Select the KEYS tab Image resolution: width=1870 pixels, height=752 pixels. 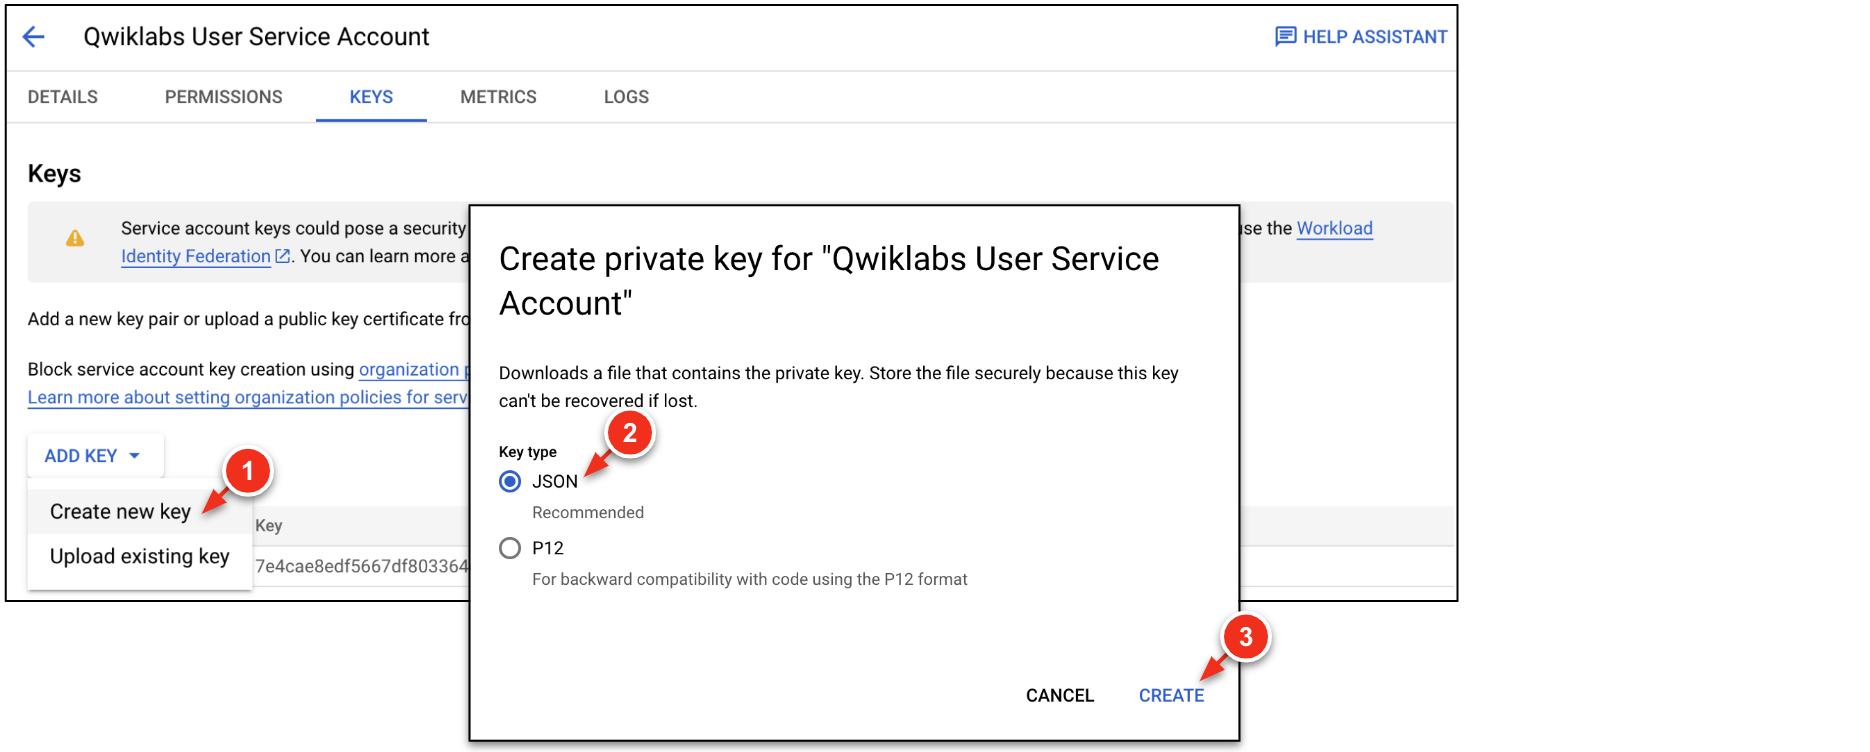(371, 97)
